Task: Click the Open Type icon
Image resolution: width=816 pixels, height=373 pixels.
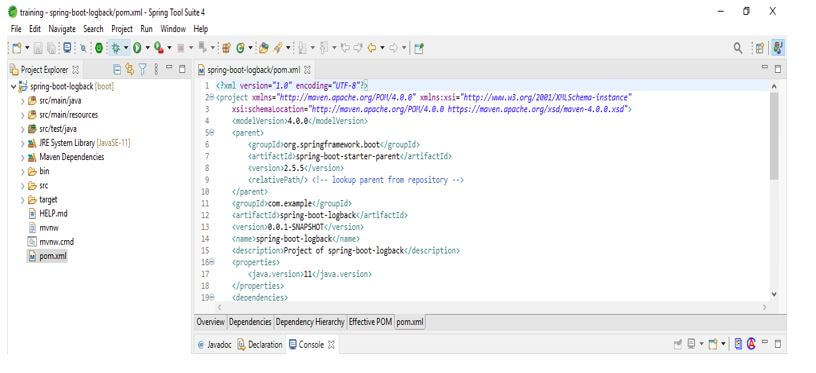Action: pyautogui.click(x=263, y=48)
